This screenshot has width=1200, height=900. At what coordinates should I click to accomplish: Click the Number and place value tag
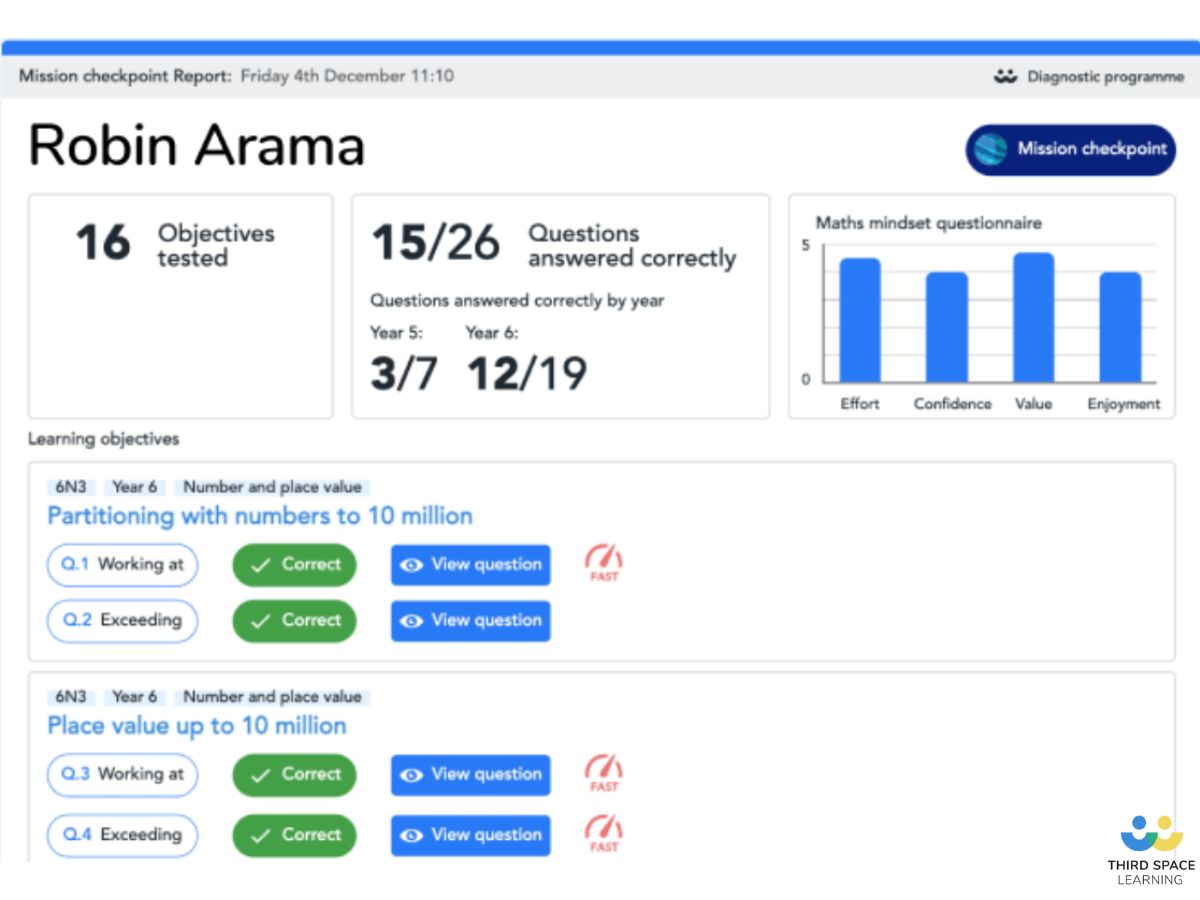(273, 487)
